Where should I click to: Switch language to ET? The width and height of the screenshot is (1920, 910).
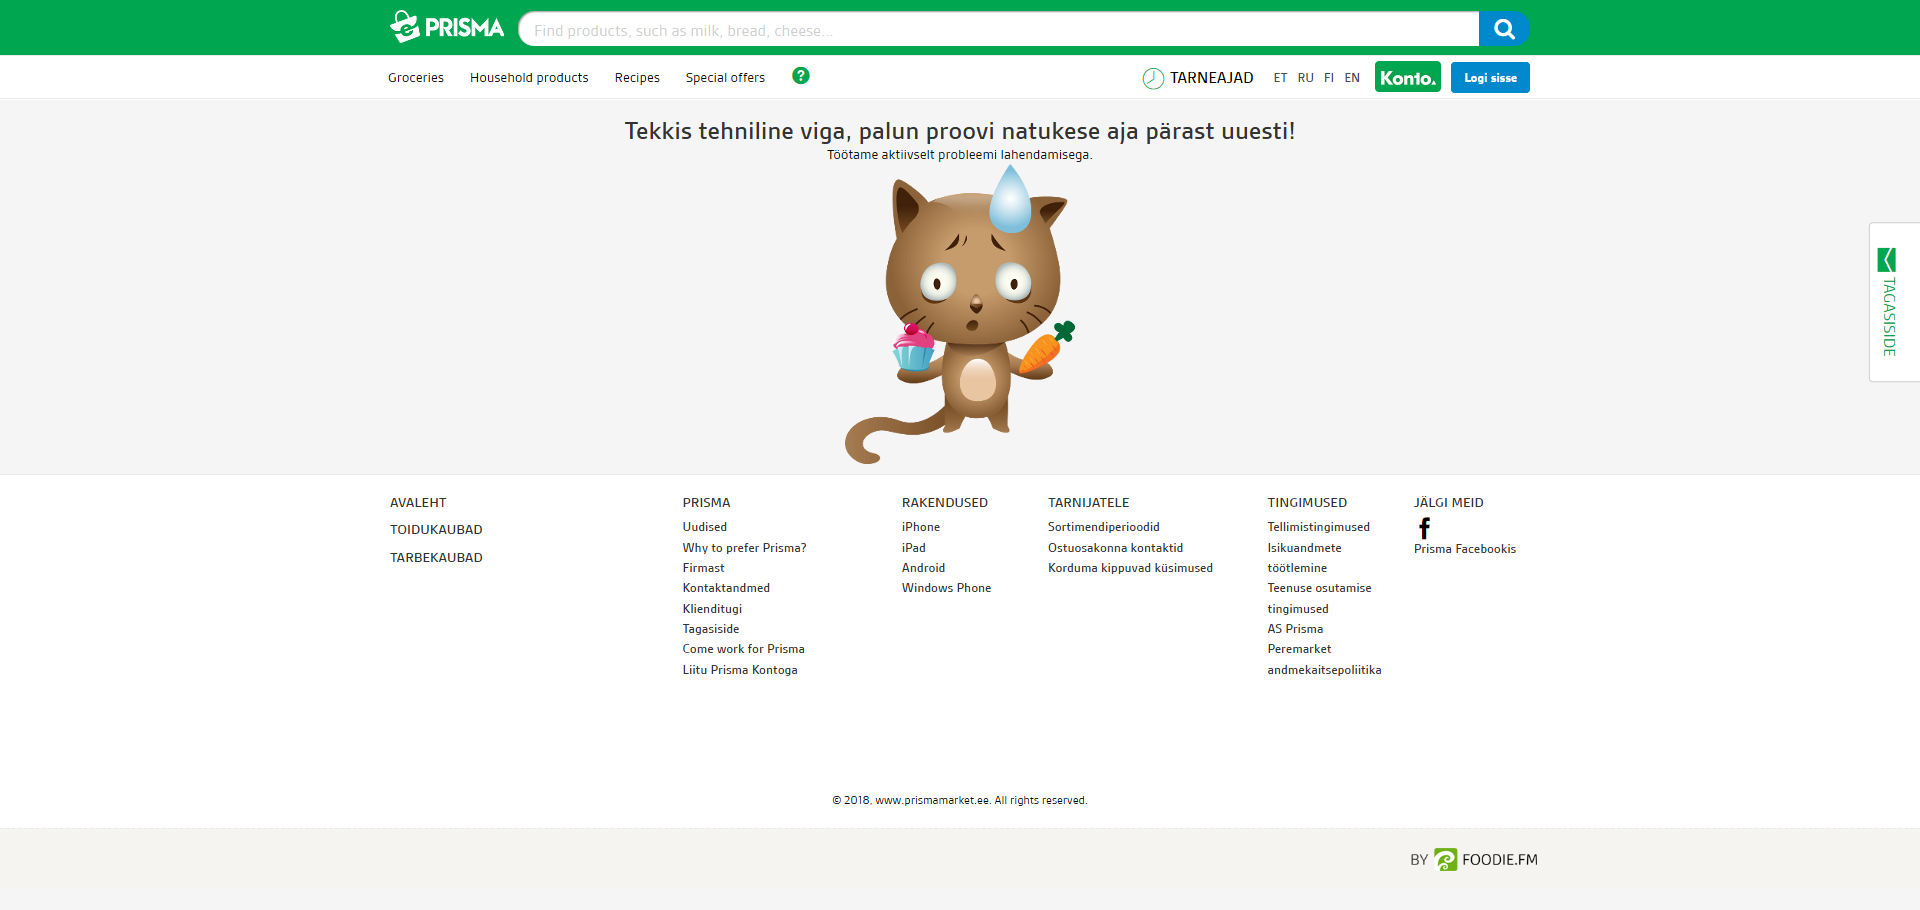point(1280,78)
